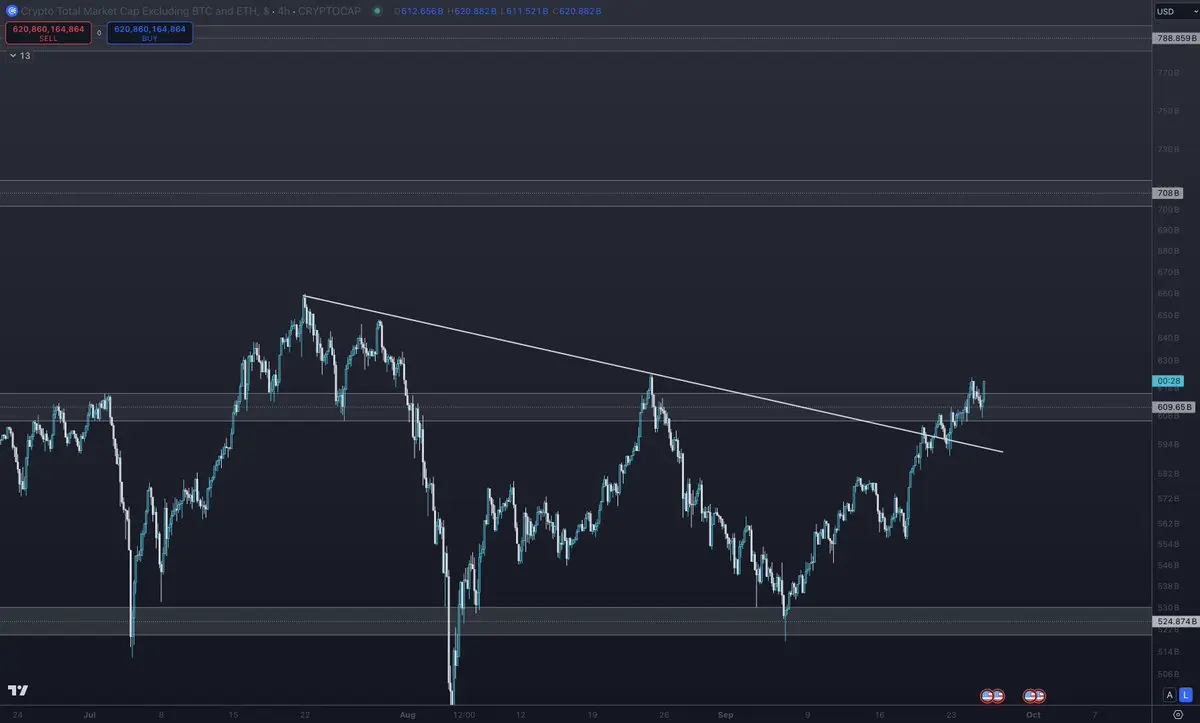The height and width of the screenshot is (723, 1200).
Task: Click the TradingView logo in chart corner
Action: click(18, 691)
